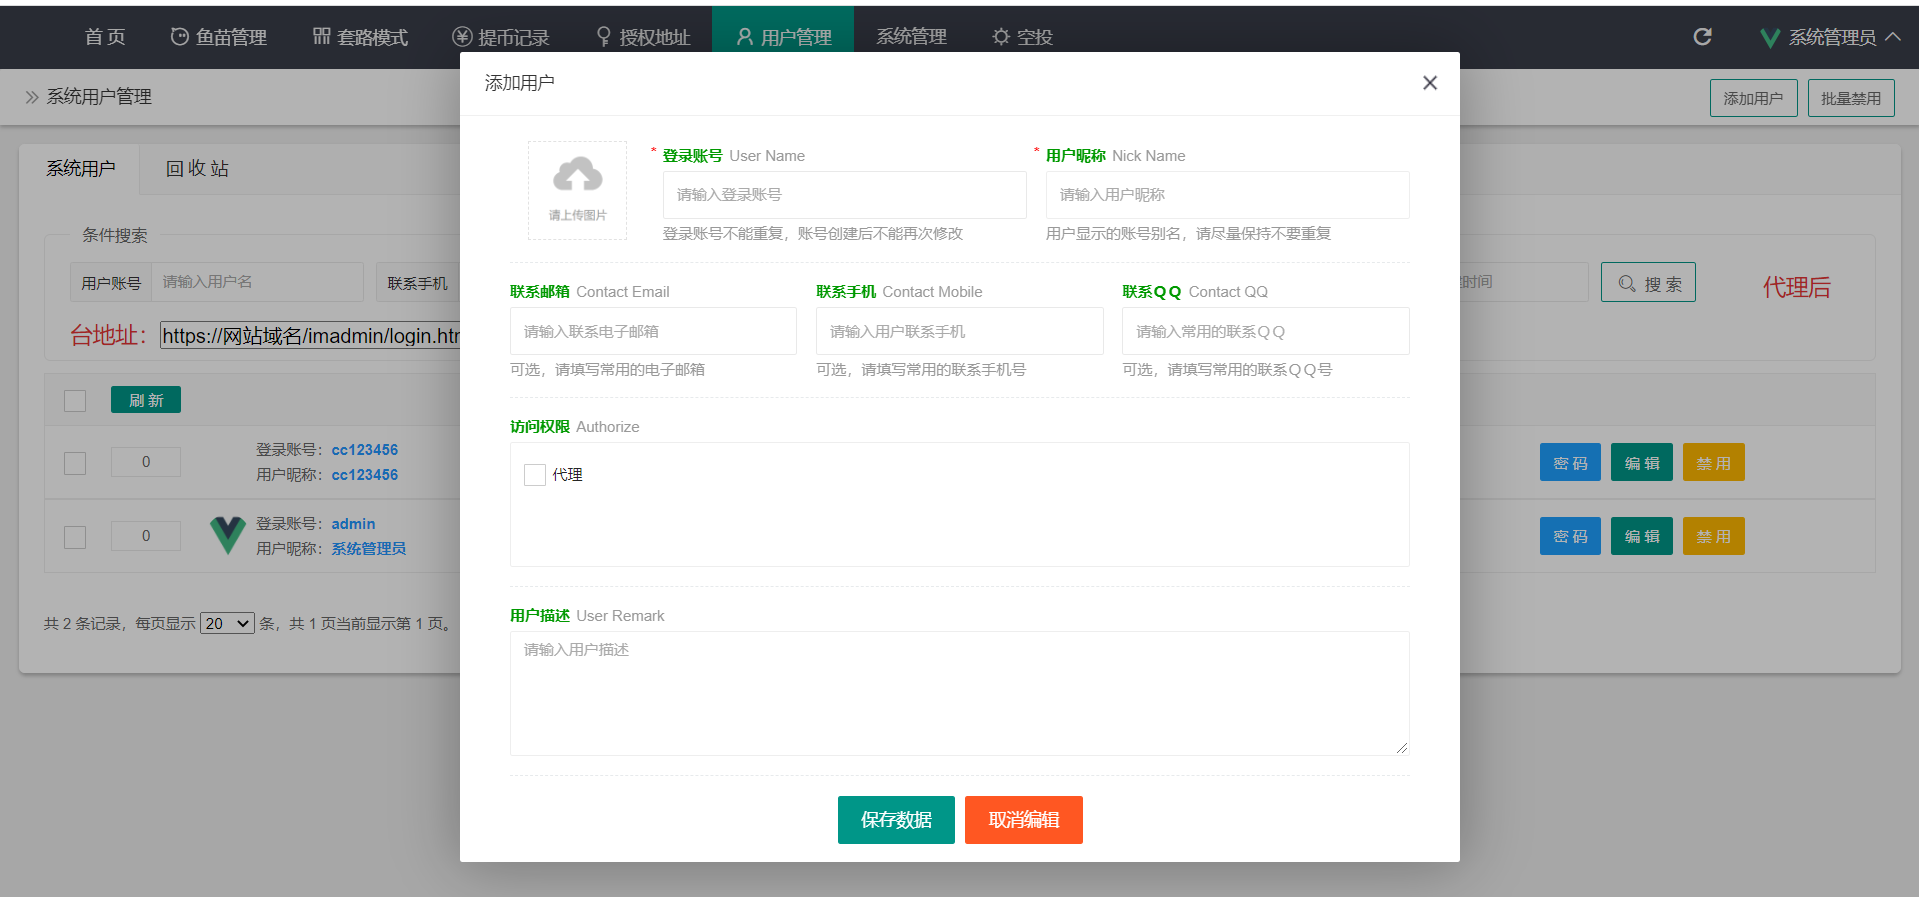Open the cc123456 login account link
This screenshot has height=897, width=1919.
coord(365,450)
